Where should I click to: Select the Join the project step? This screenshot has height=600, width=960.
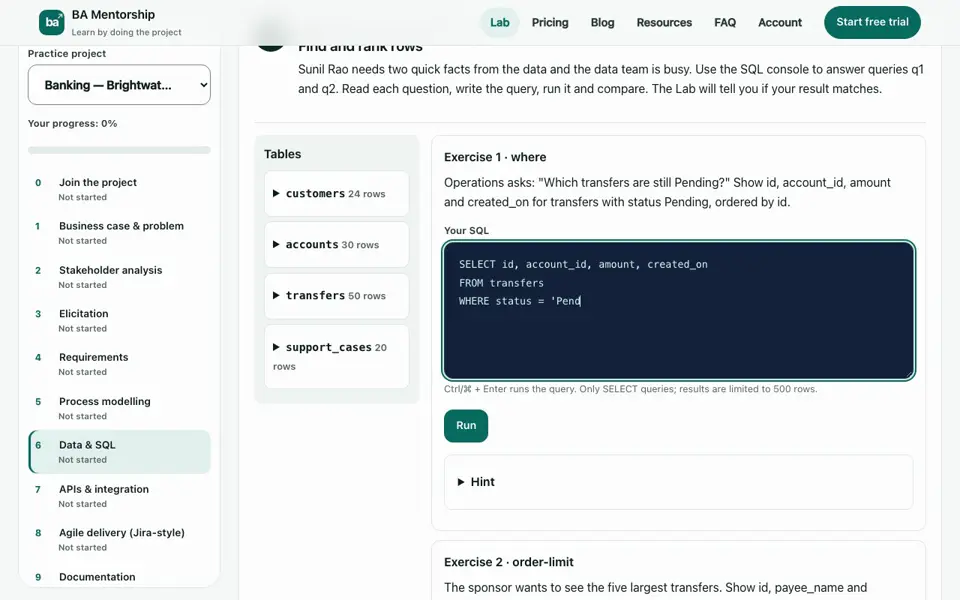(119, 189)
